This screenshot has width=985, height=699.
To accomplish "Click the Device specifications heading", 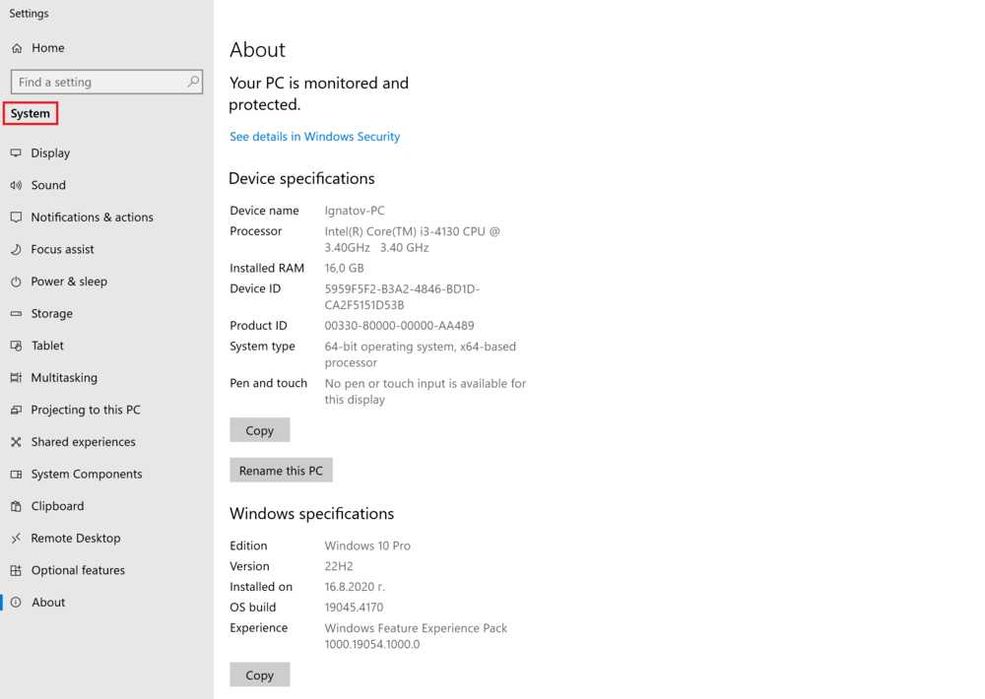I will pos(302,178).
